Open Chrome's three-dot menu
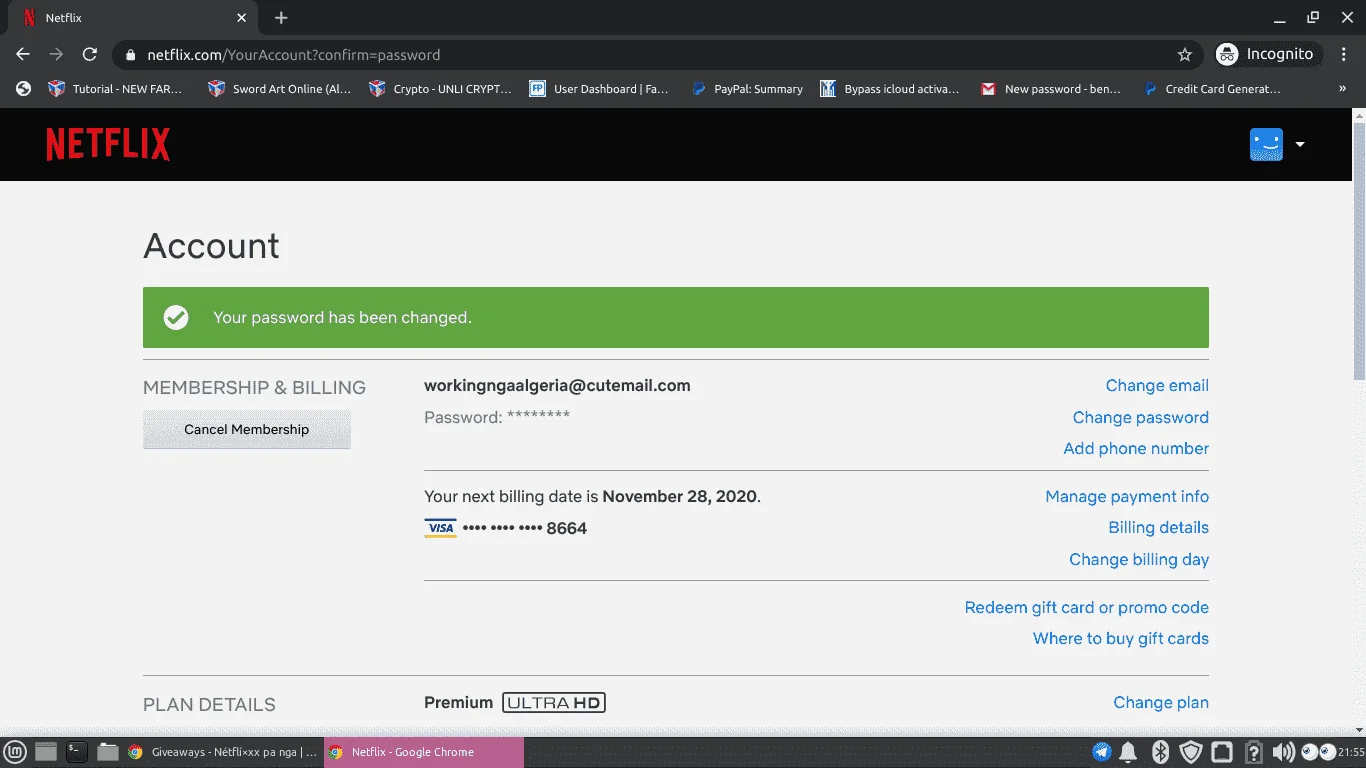Screen dimensions: 1366x768 coord(1345,54)
